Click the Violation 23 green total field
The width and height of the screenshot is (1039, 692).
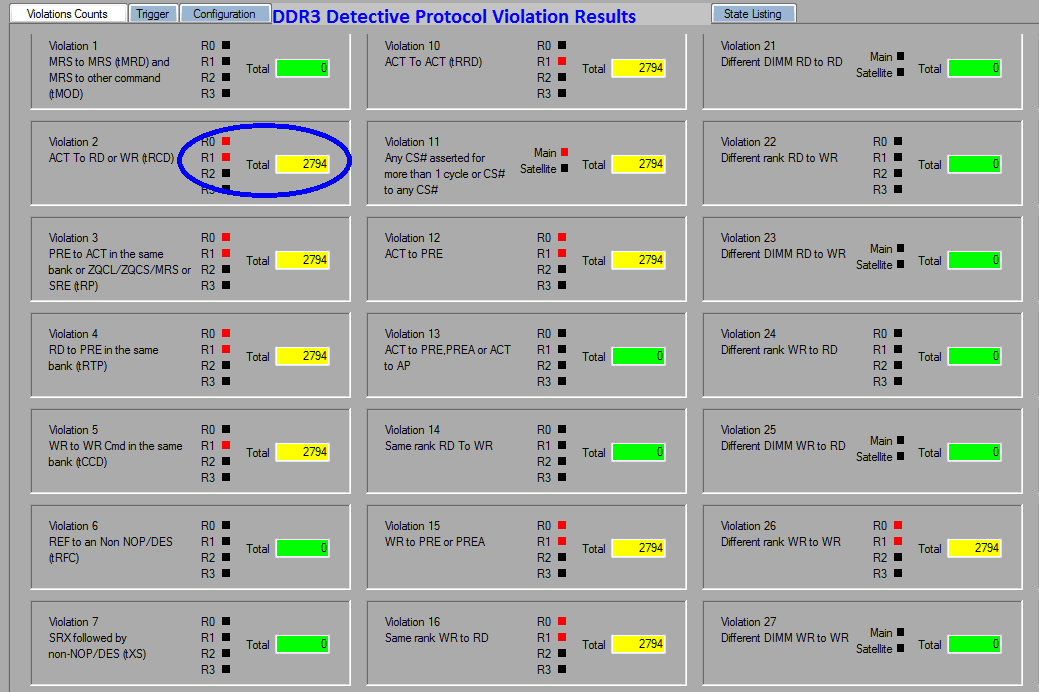(975, 260)
